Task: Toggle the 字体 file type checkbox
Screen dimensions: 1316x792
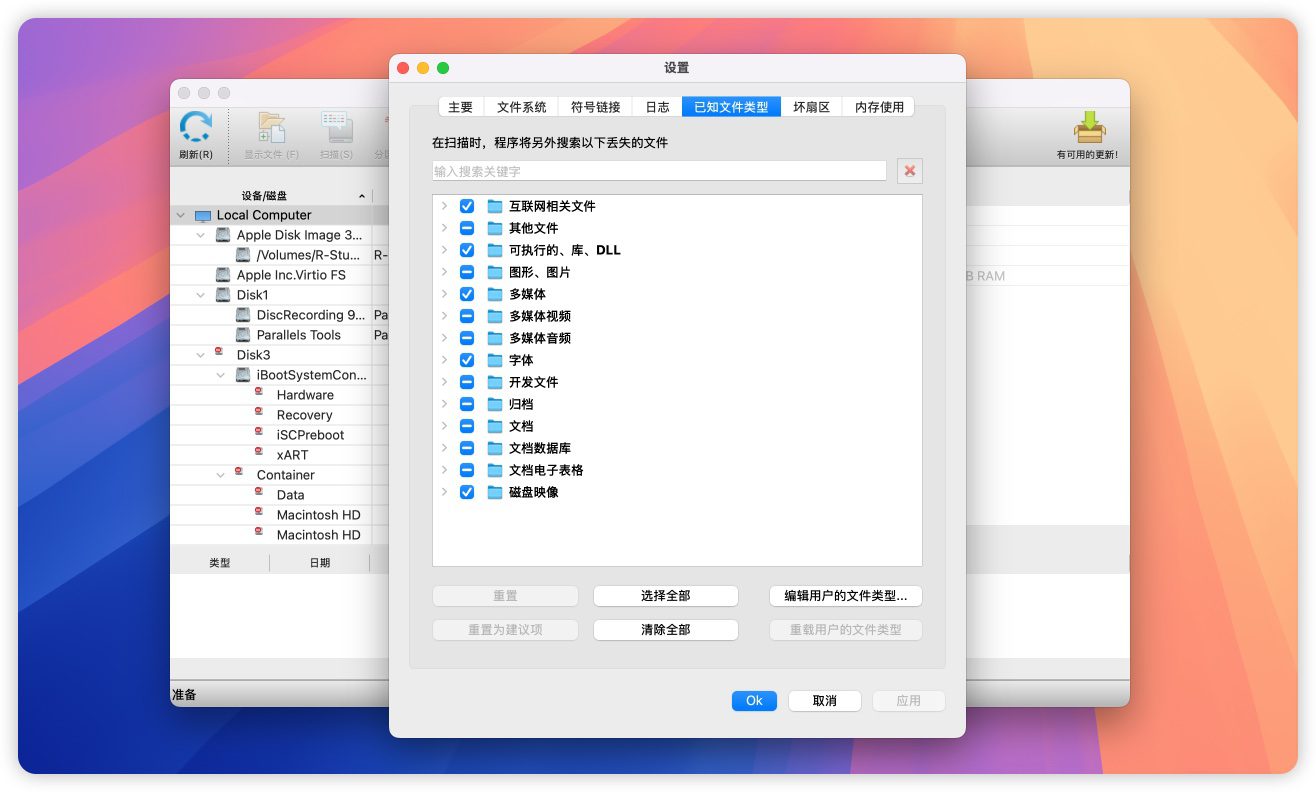Action: click(x=467, y=360)
